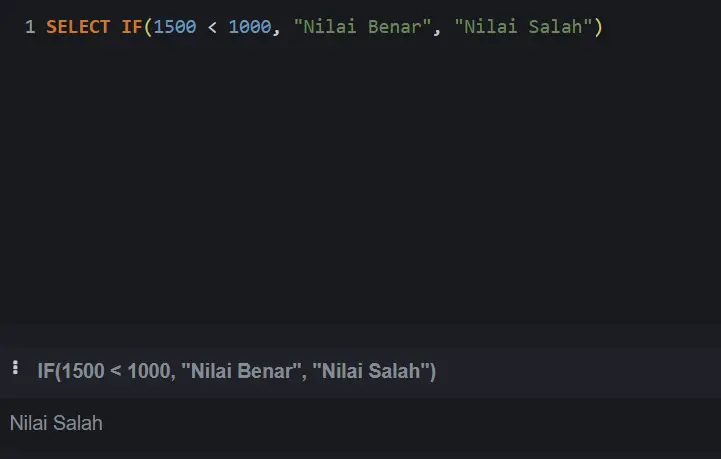This screenshot has width=721, height=459.
Task: Click the less-than operator in the query
Action: 212,27
